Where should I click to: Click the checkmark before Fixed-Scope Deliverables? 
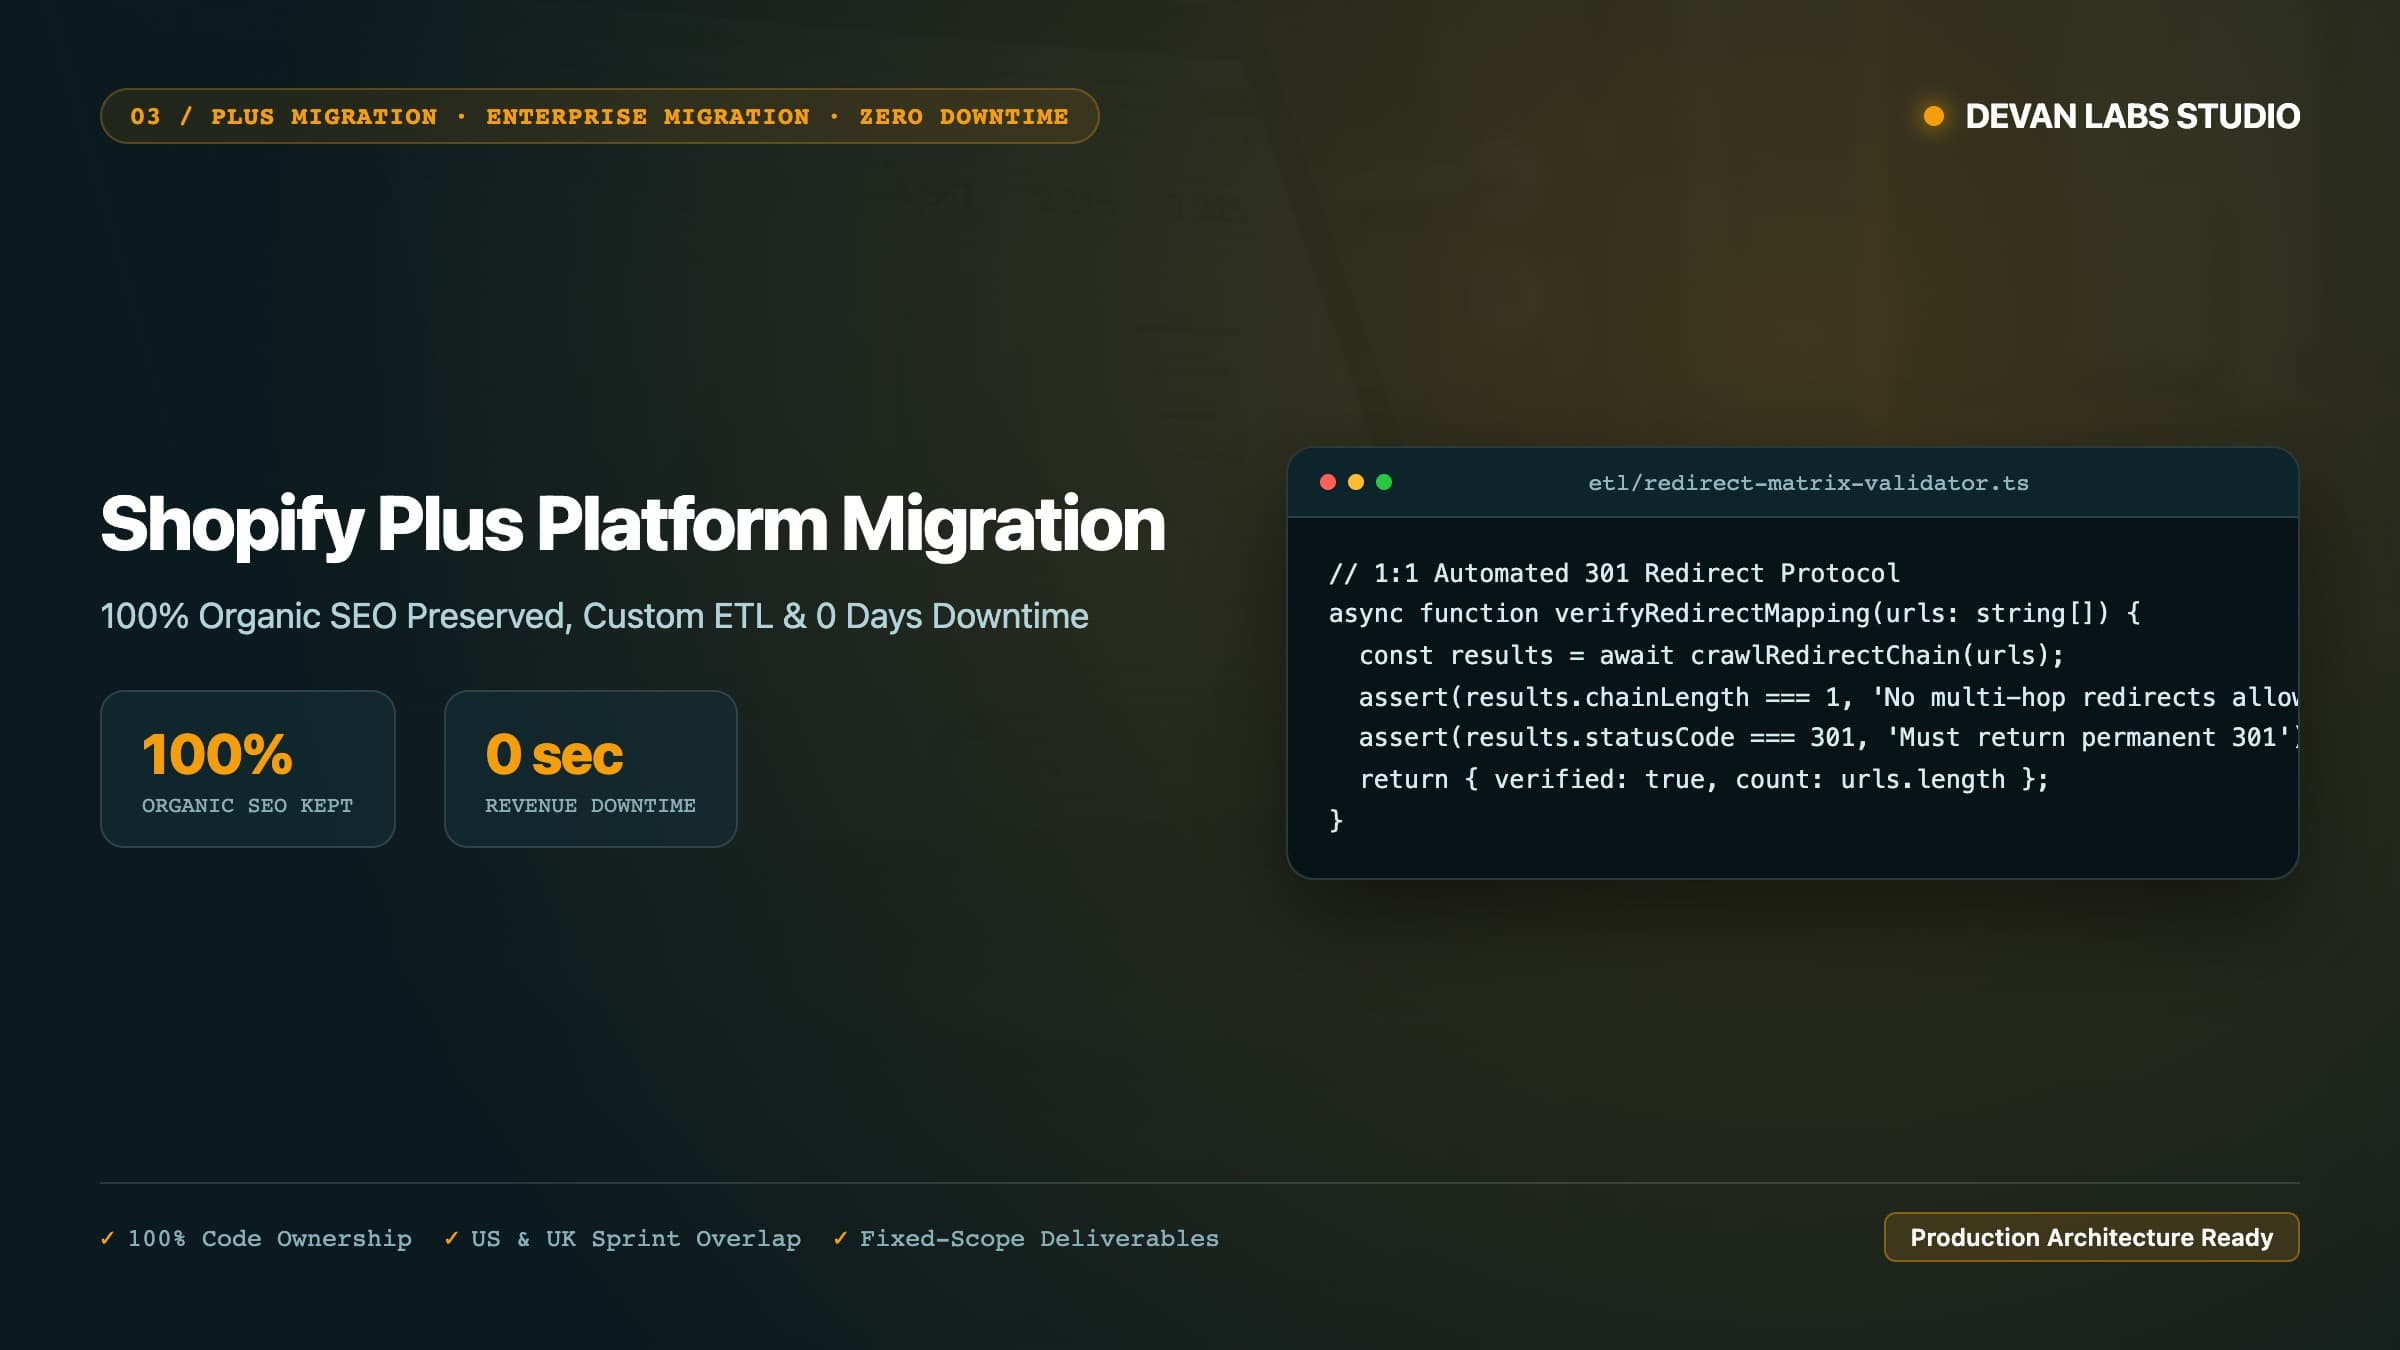tap(840, 1238)
